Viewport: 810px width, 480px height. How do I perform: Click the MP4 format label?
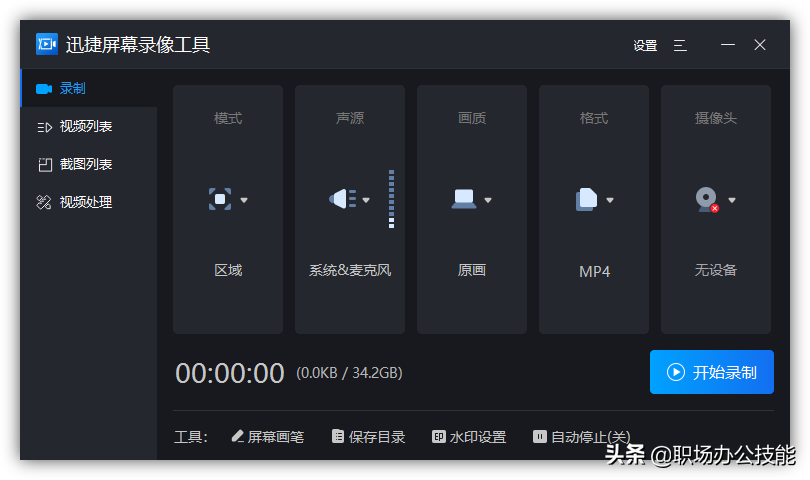pyautogui.click(x=594, y=271)
